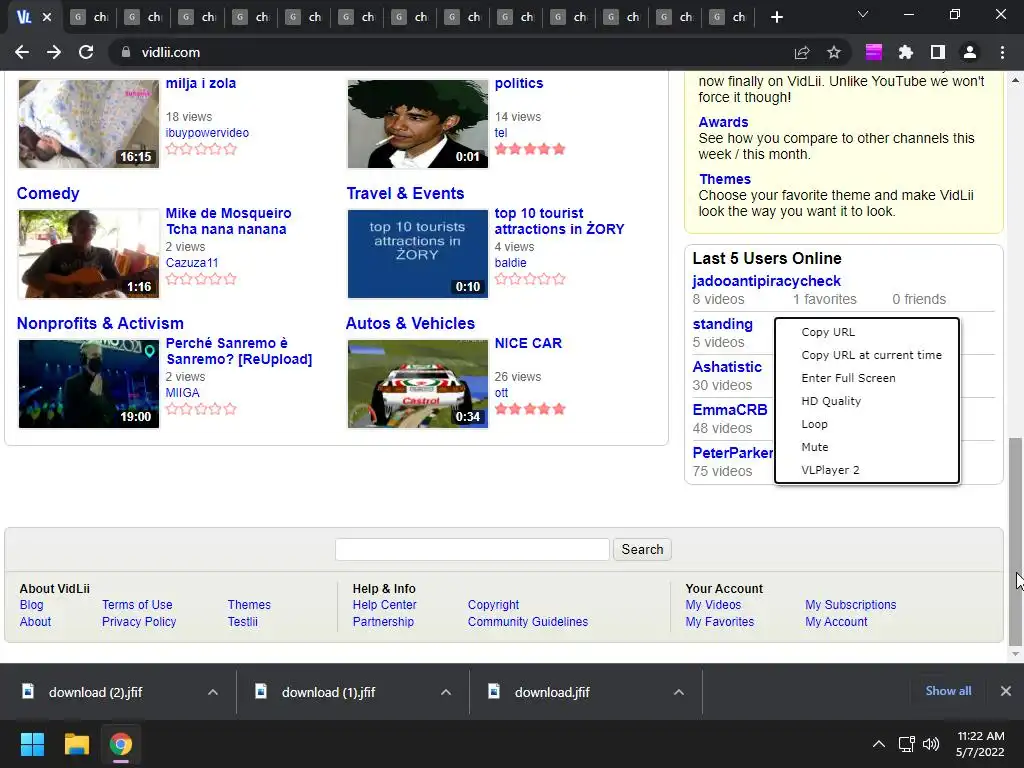Visit uploader ibuypowervideo's channel
1024x768 pixels.
pyautogui.click(x=207, y=133)
